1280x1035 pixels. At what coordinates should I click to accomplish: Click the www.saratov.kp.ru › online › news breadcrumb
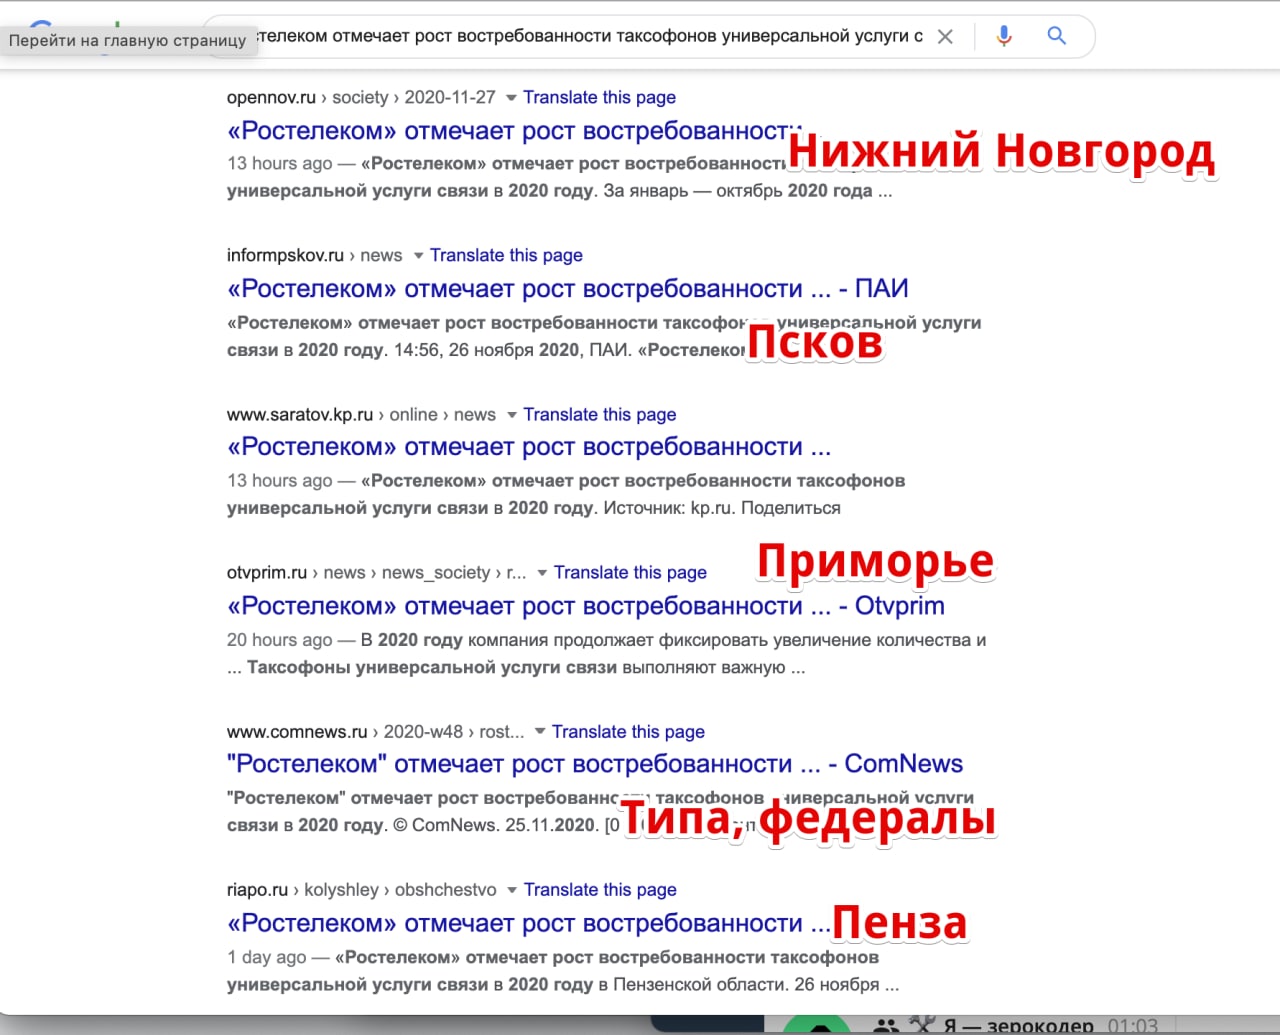point(361,414)
